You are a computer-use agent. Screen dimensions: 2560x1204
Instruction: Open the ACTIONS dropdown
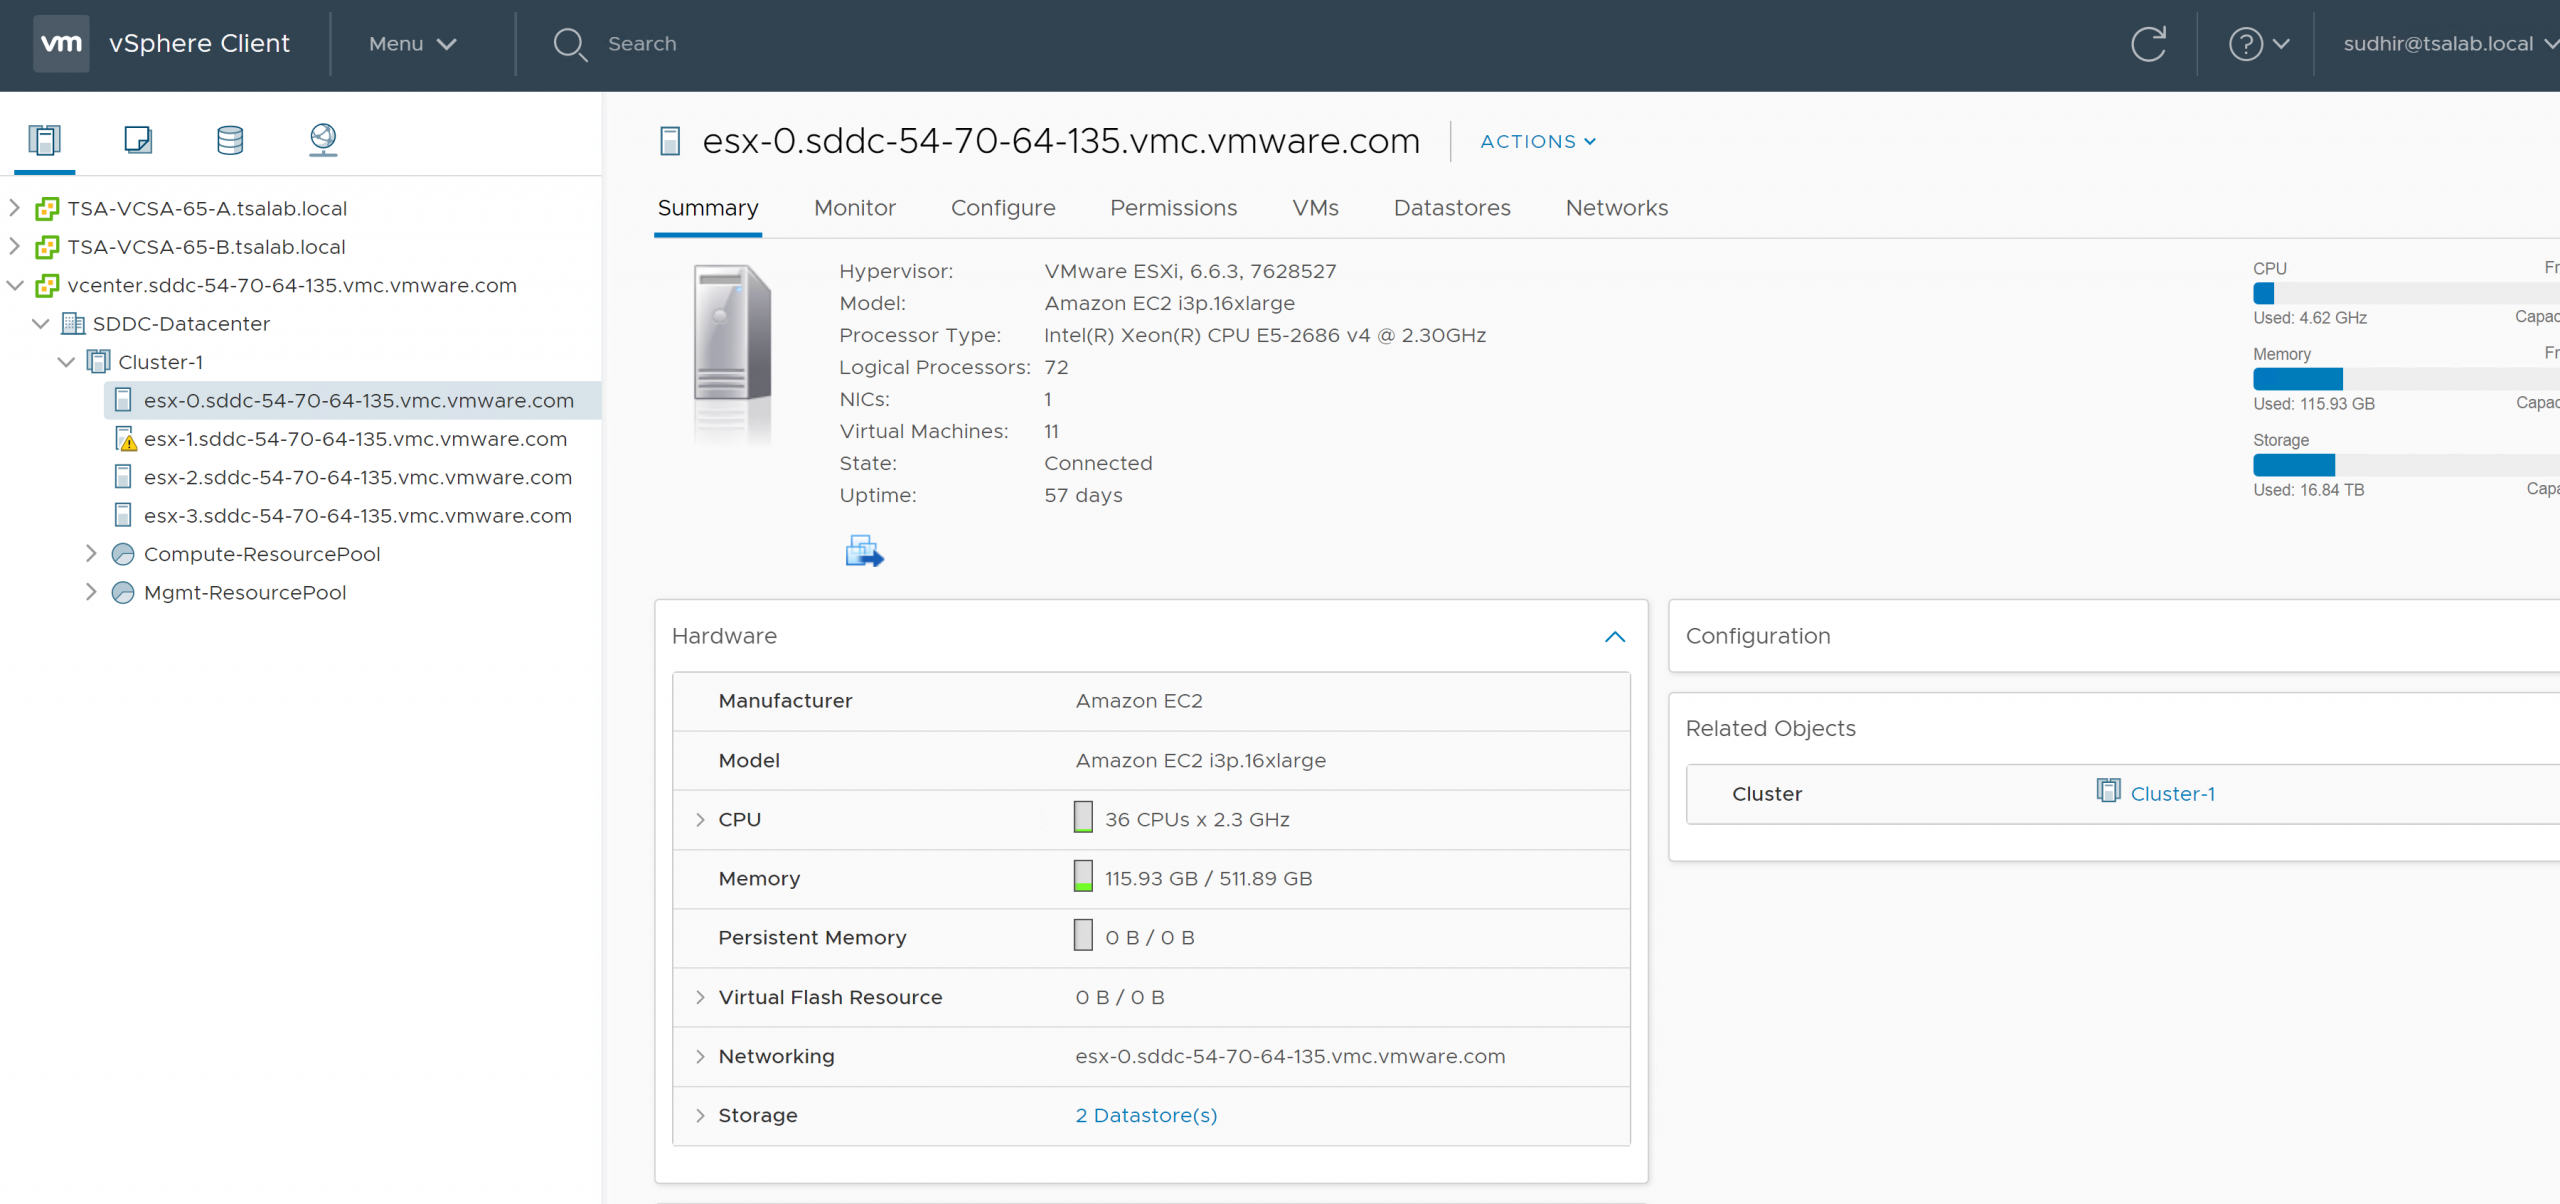1537,142
